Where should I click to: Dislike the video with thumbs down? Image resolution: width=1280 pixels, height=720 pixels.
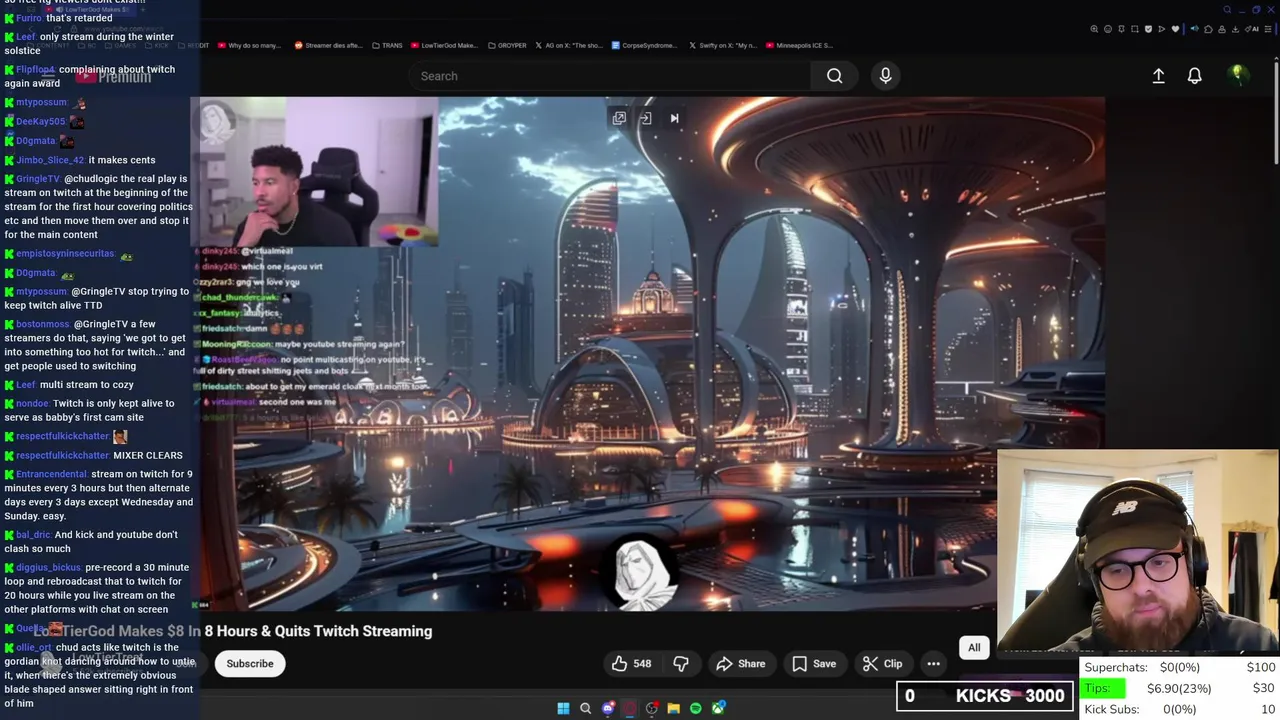[x=681, y=663]
